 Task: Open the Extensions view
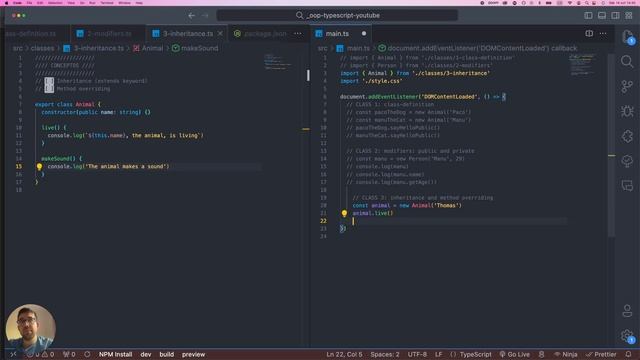pyautogui.click(x=627, y=136)
